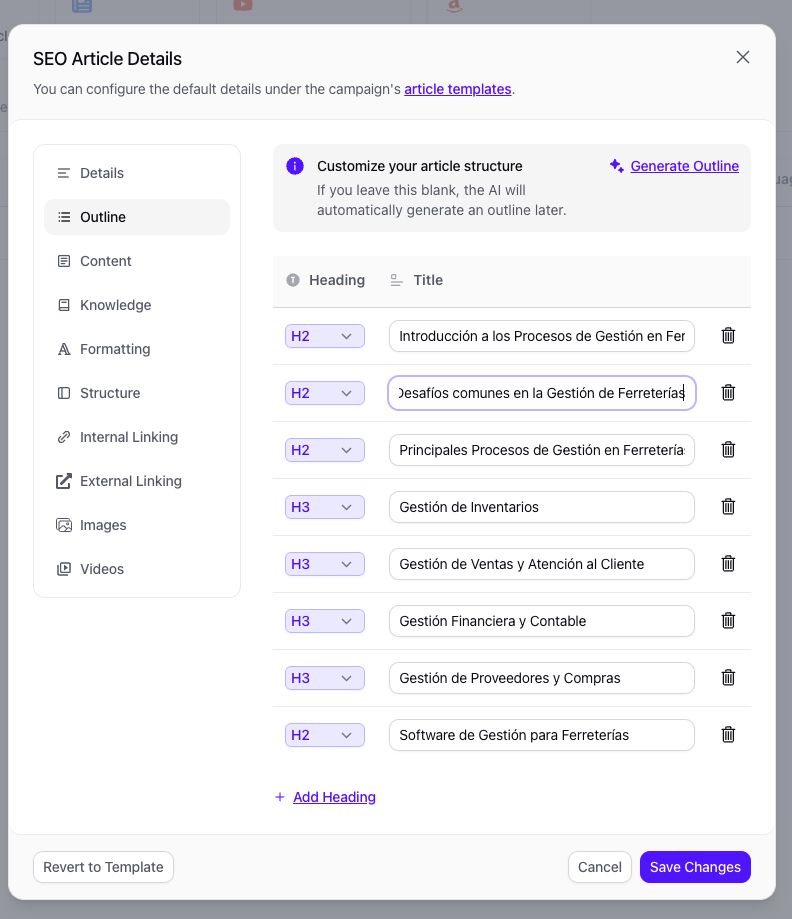Cancel the article detail changes

pos(600,867)
